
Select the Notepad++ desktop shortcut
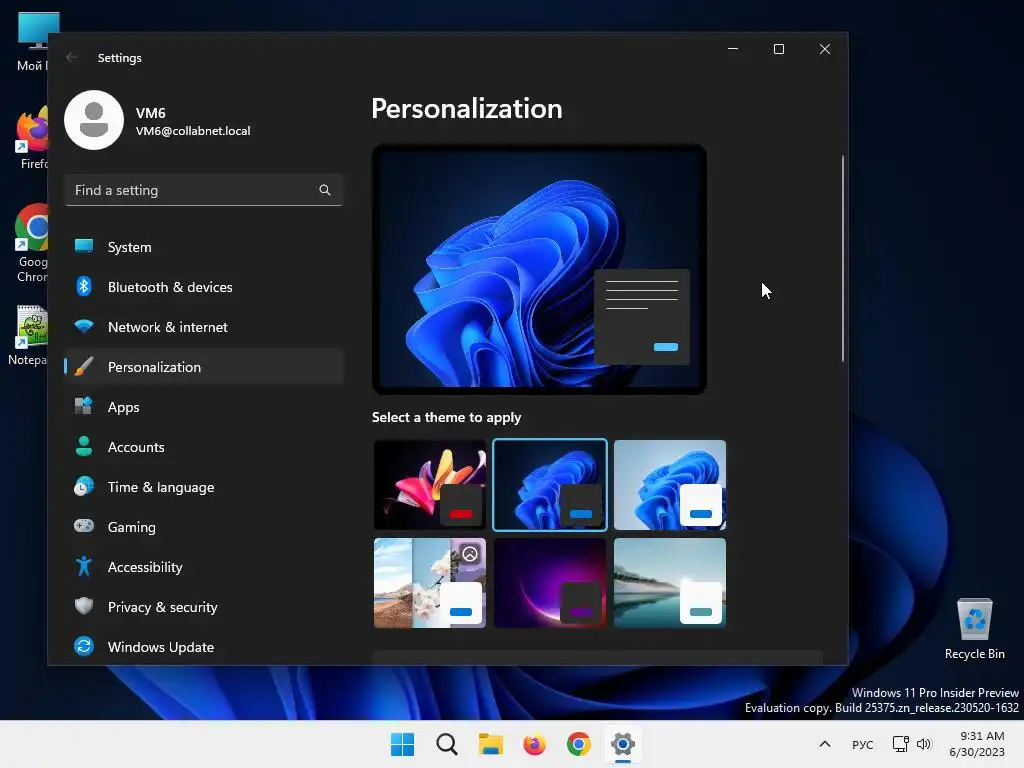(x=29, y=335)
